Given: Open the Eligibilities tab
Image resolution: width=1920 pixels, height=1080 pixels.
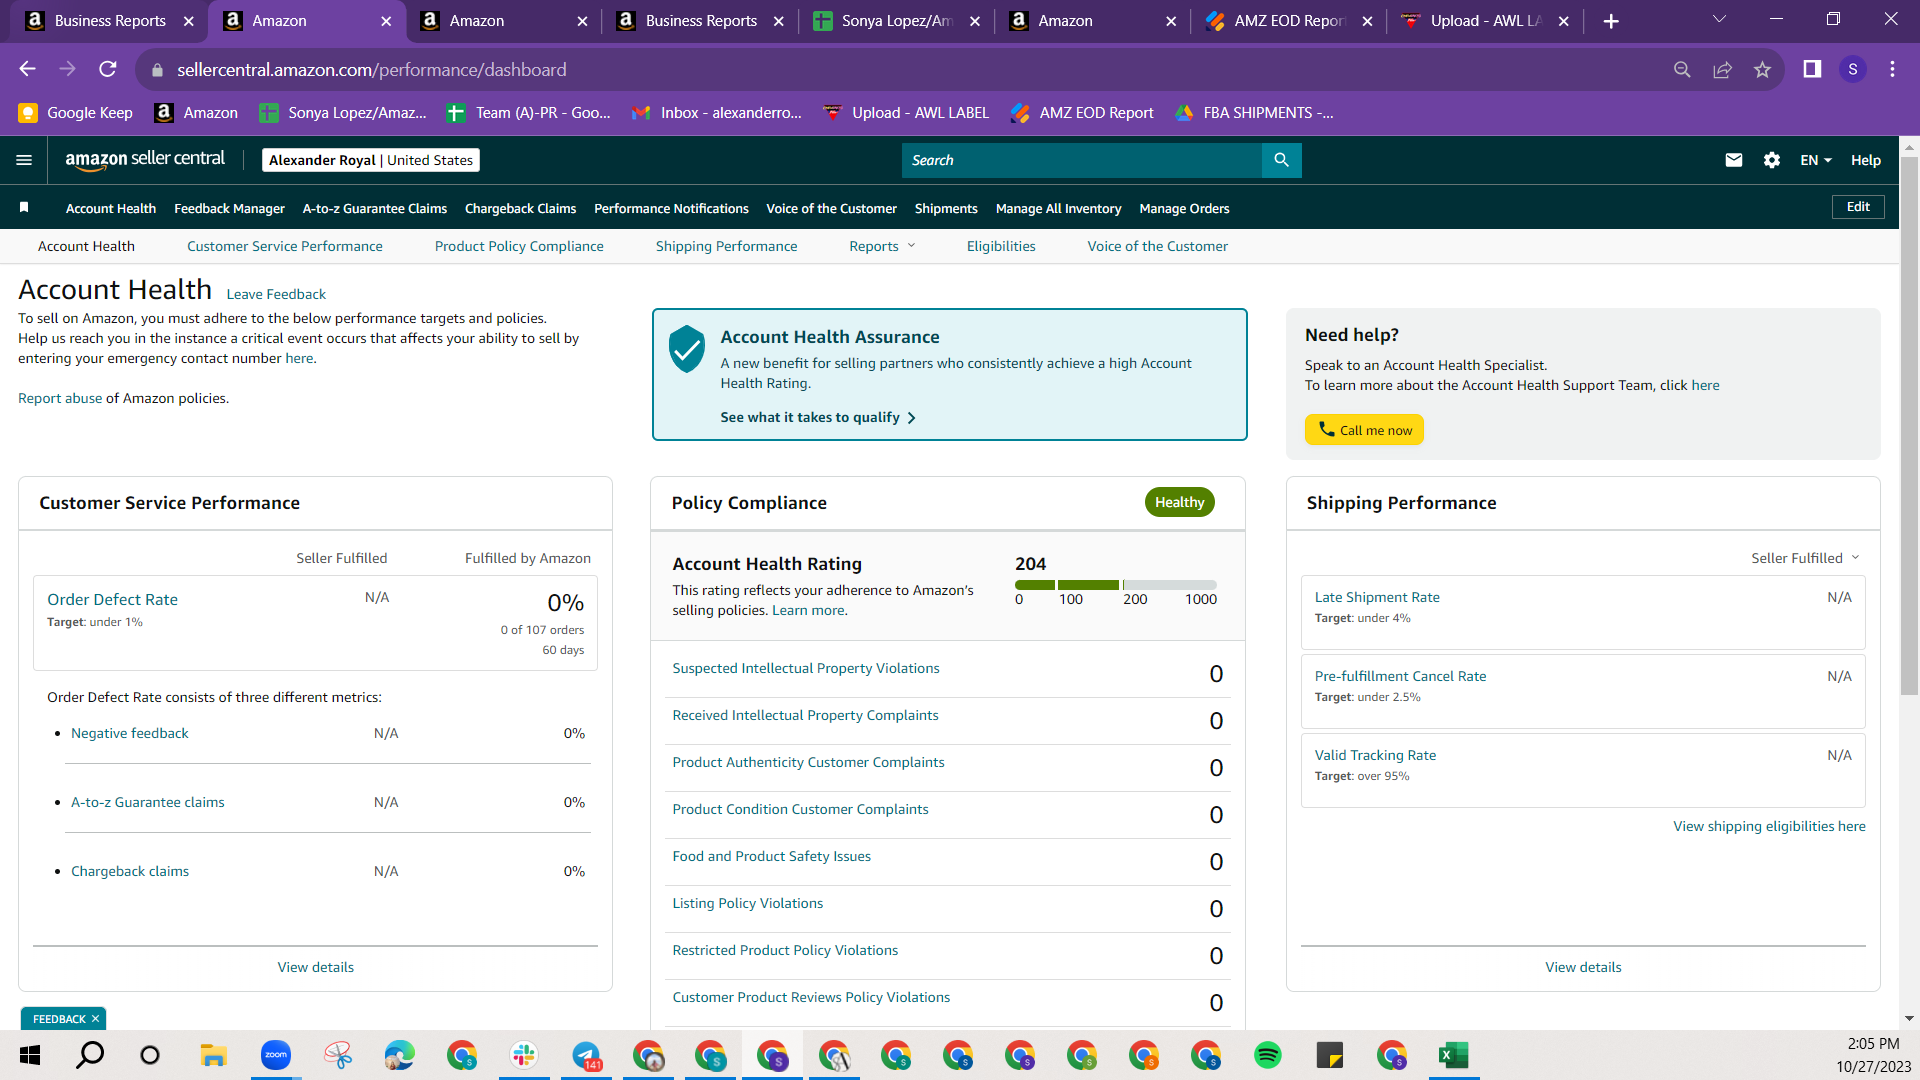Looking at the screenshot, I should [x=1001, y=246].
